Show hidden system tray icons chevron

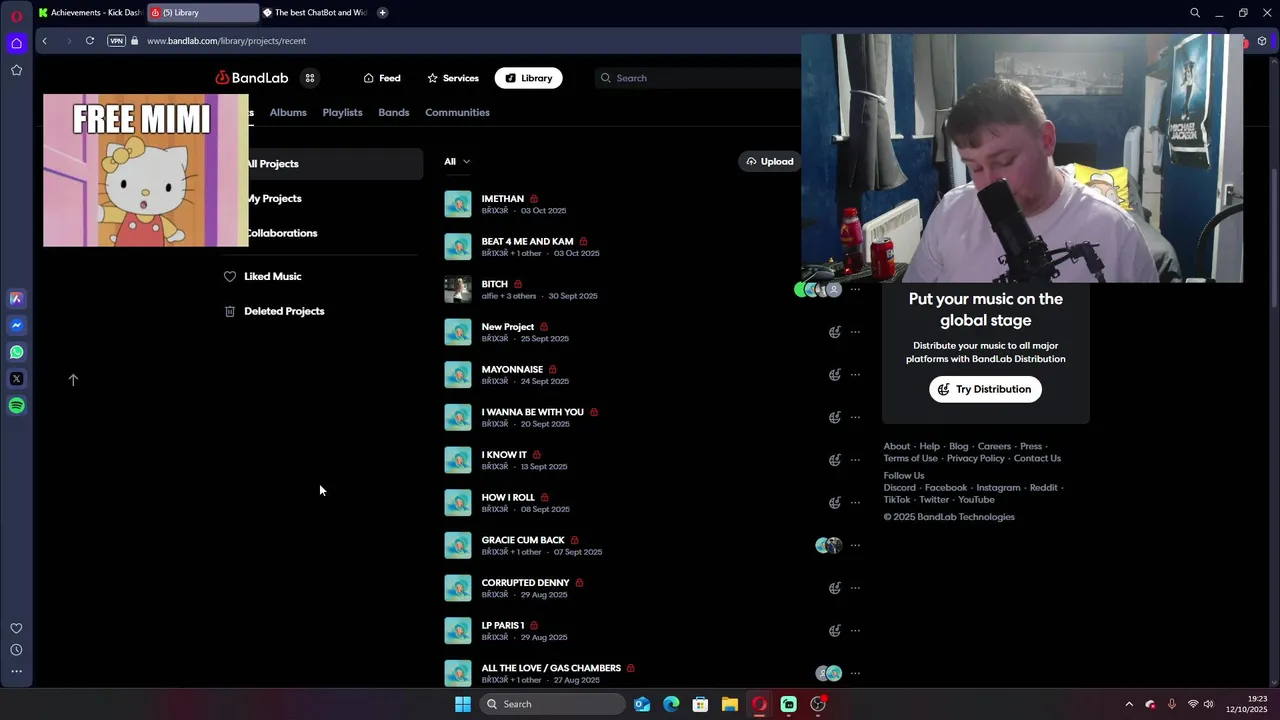tap(1129, 704)
